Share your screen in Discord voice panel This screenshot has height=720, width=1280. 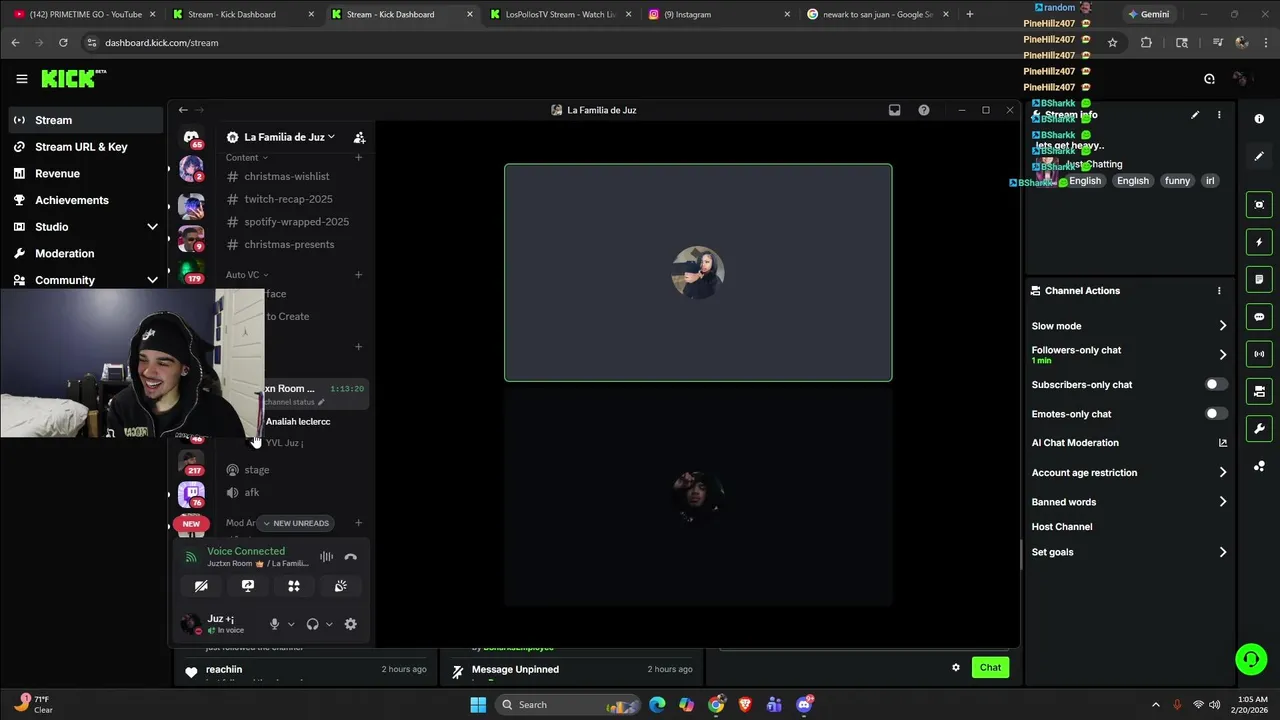[248, 586]
